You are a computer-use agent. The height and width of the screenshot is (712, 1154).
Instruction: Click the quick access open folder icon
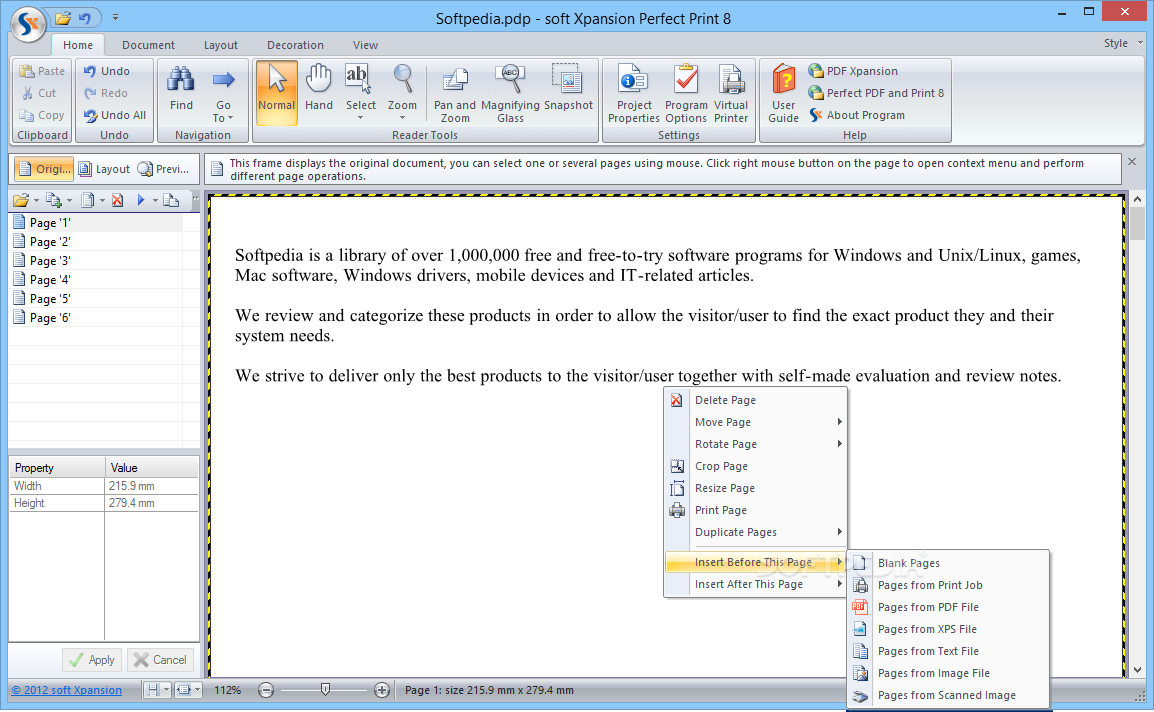coord(63,18)
